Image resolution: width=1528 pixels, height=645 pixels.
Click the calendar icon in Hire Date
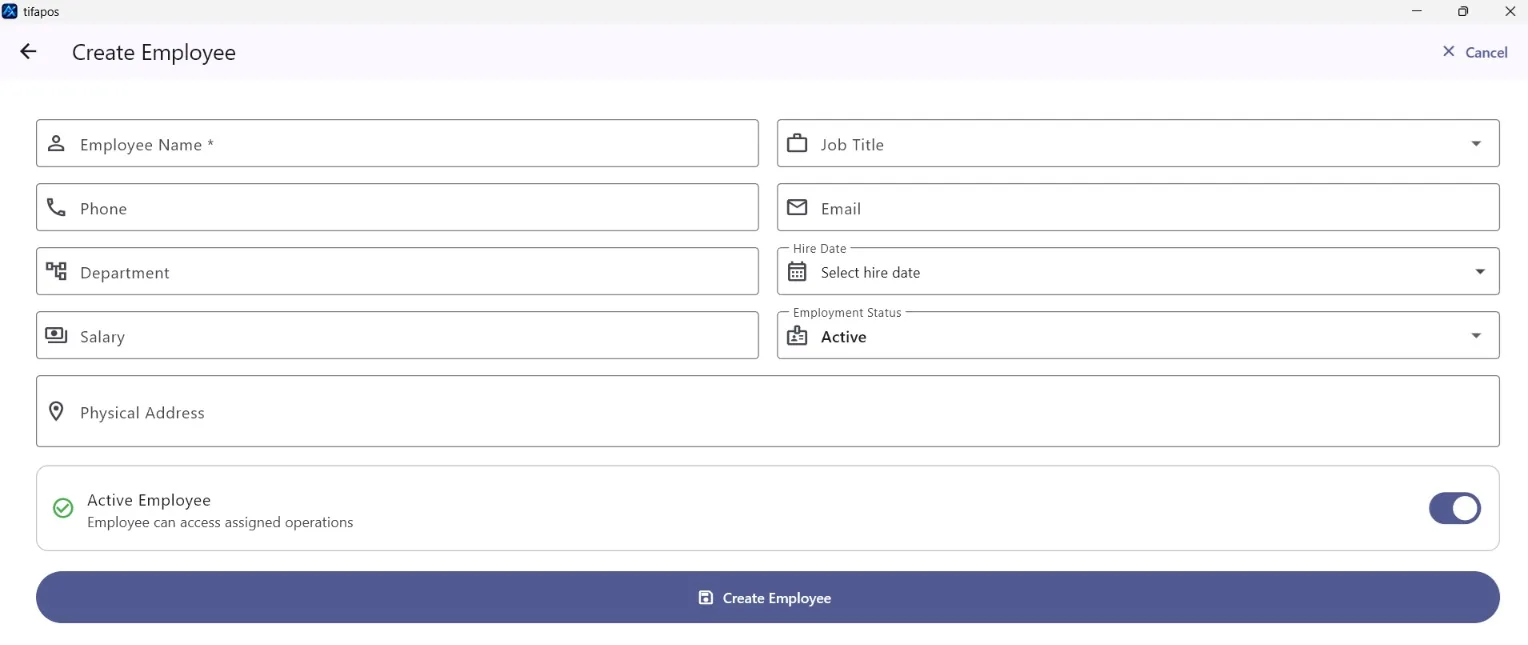point(797,272)
